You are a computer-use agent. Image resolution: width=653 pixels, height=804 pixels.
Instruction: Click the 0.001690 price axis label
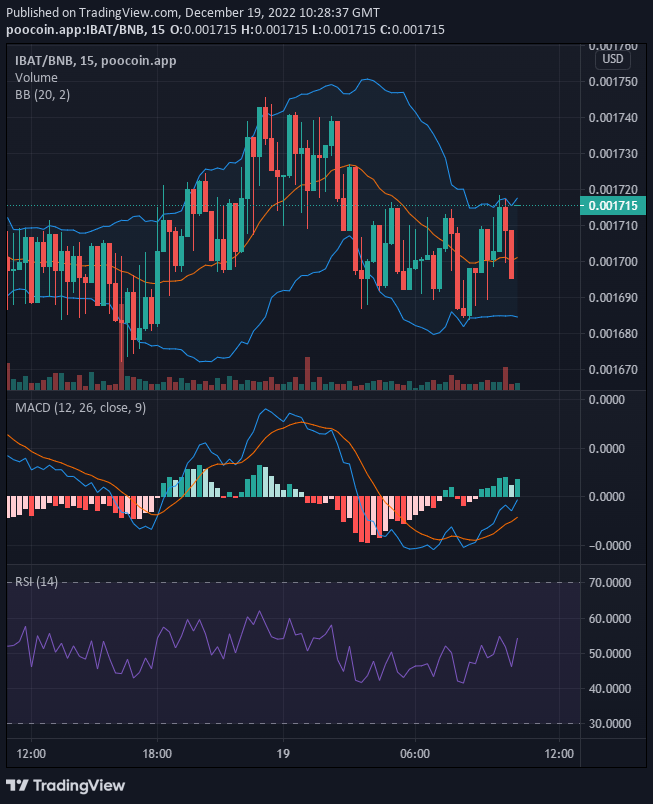pyautogui.click(x=613, y=297)
